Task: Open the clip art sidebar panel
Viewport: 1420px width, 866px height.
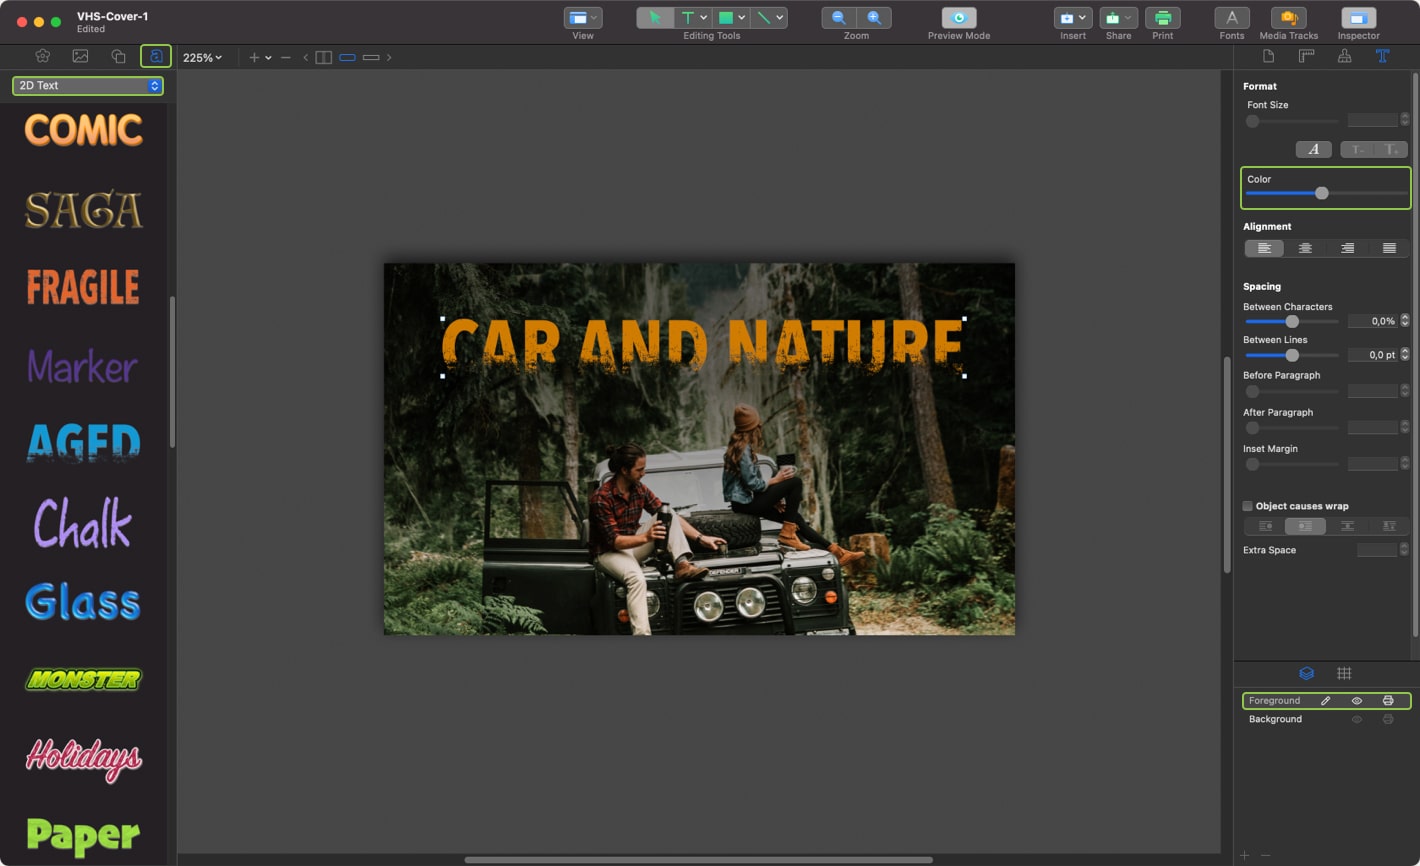Action: [42, 57]
